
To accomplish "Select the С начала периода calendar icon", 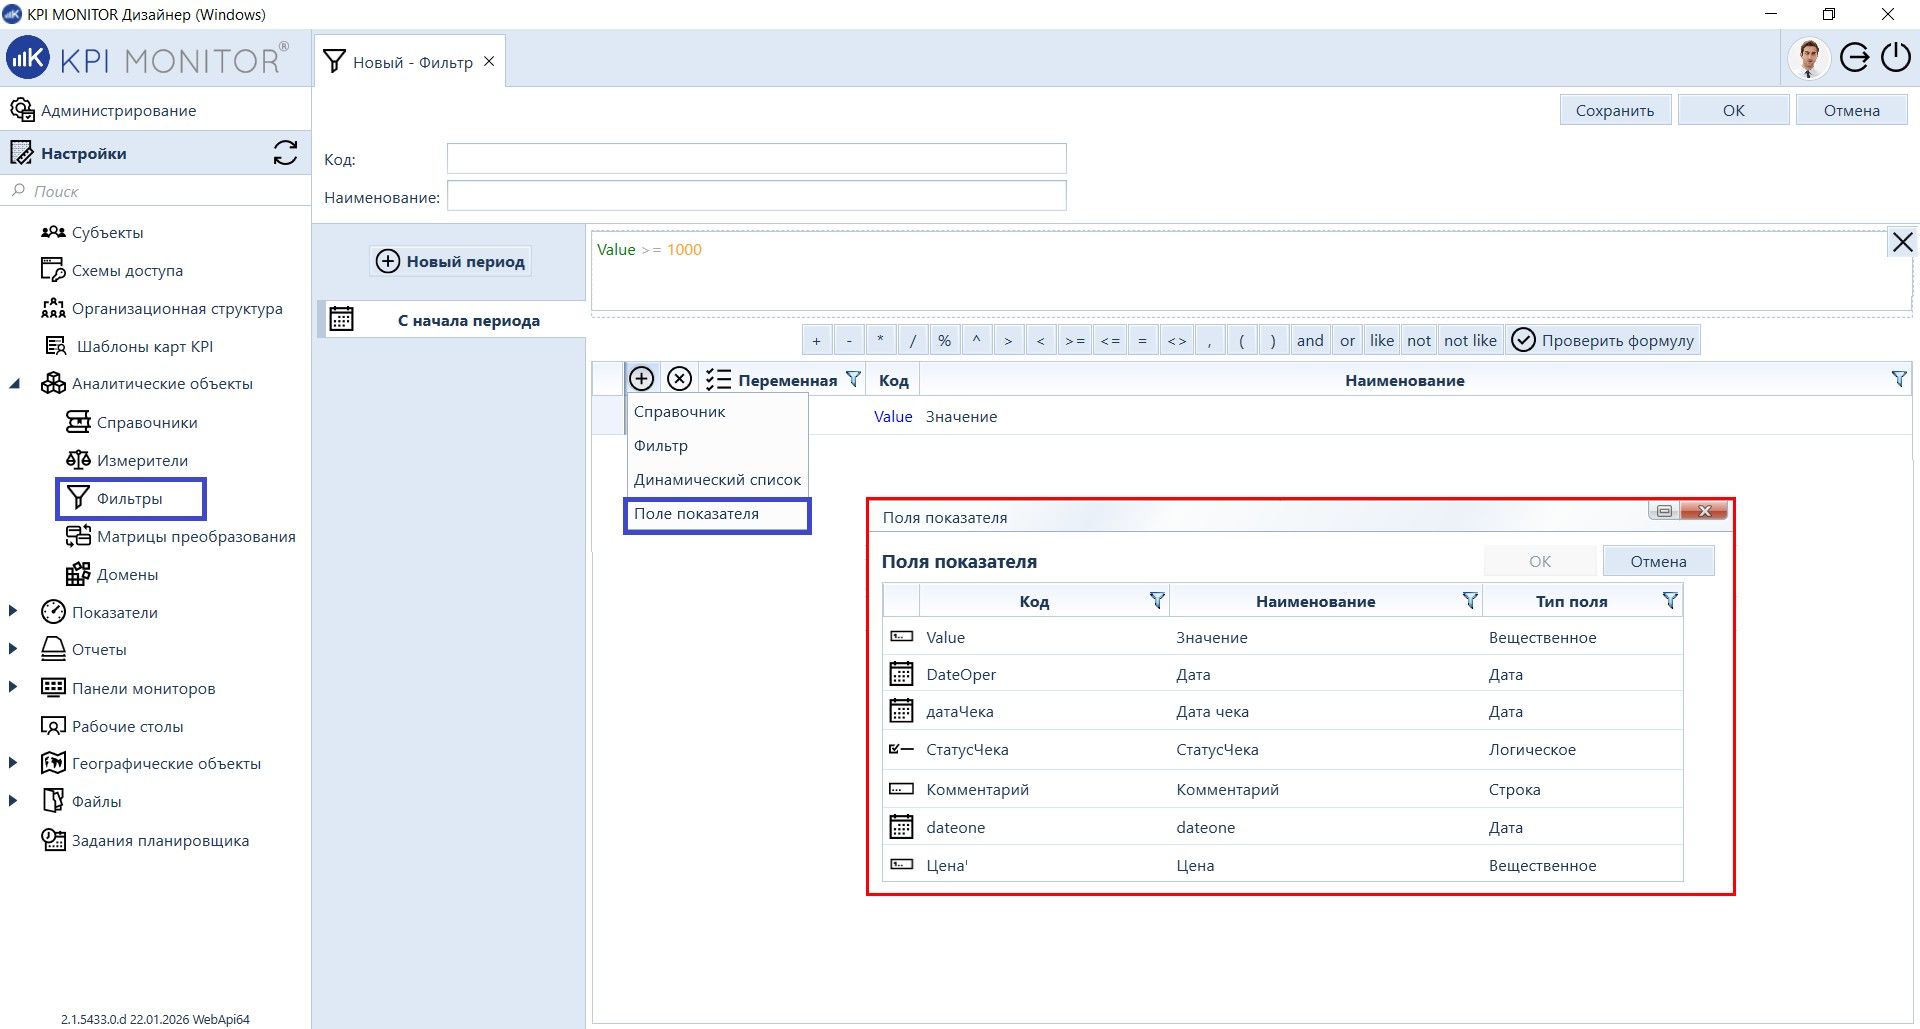I will pyautogui.click(x=342, y=319).
